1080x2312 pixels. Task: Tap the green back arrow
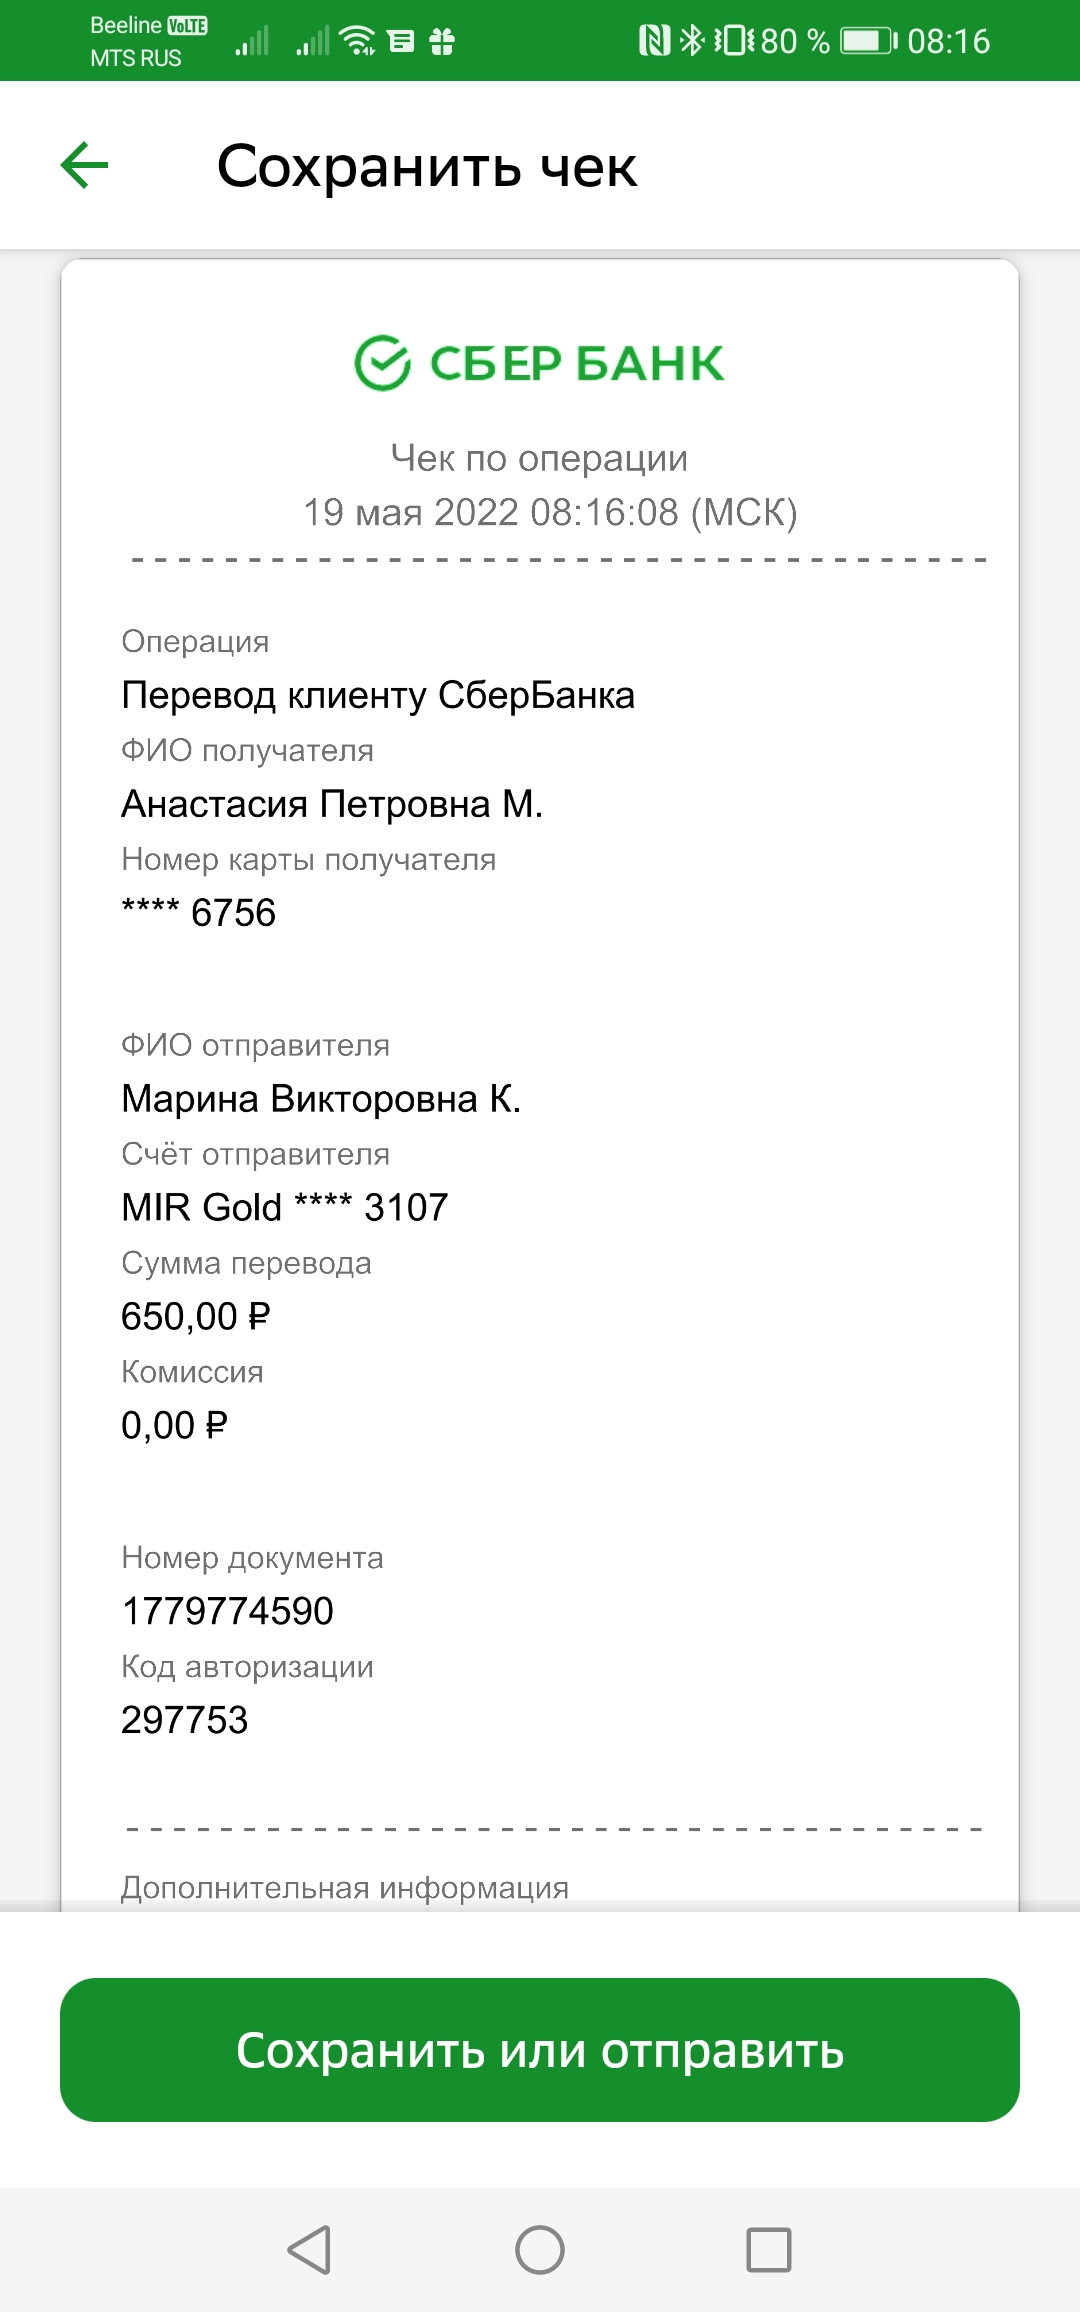[84, 165]
